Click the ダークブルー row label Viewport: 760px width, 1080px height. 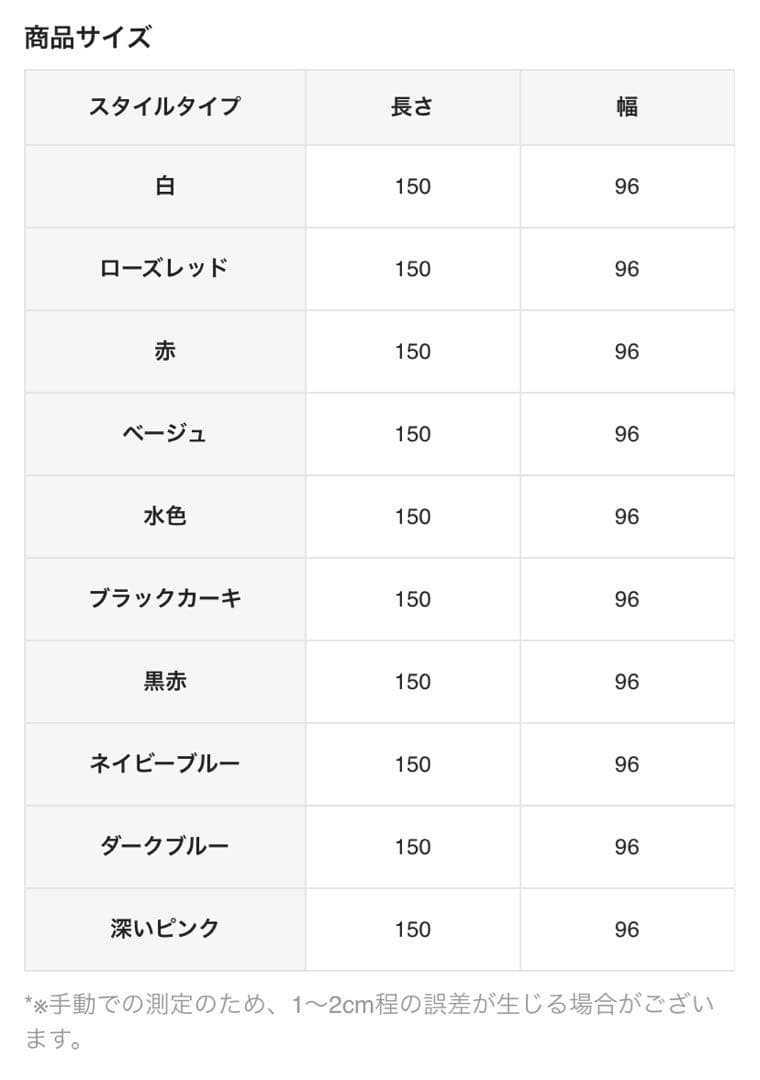click(x=165, y=846)
